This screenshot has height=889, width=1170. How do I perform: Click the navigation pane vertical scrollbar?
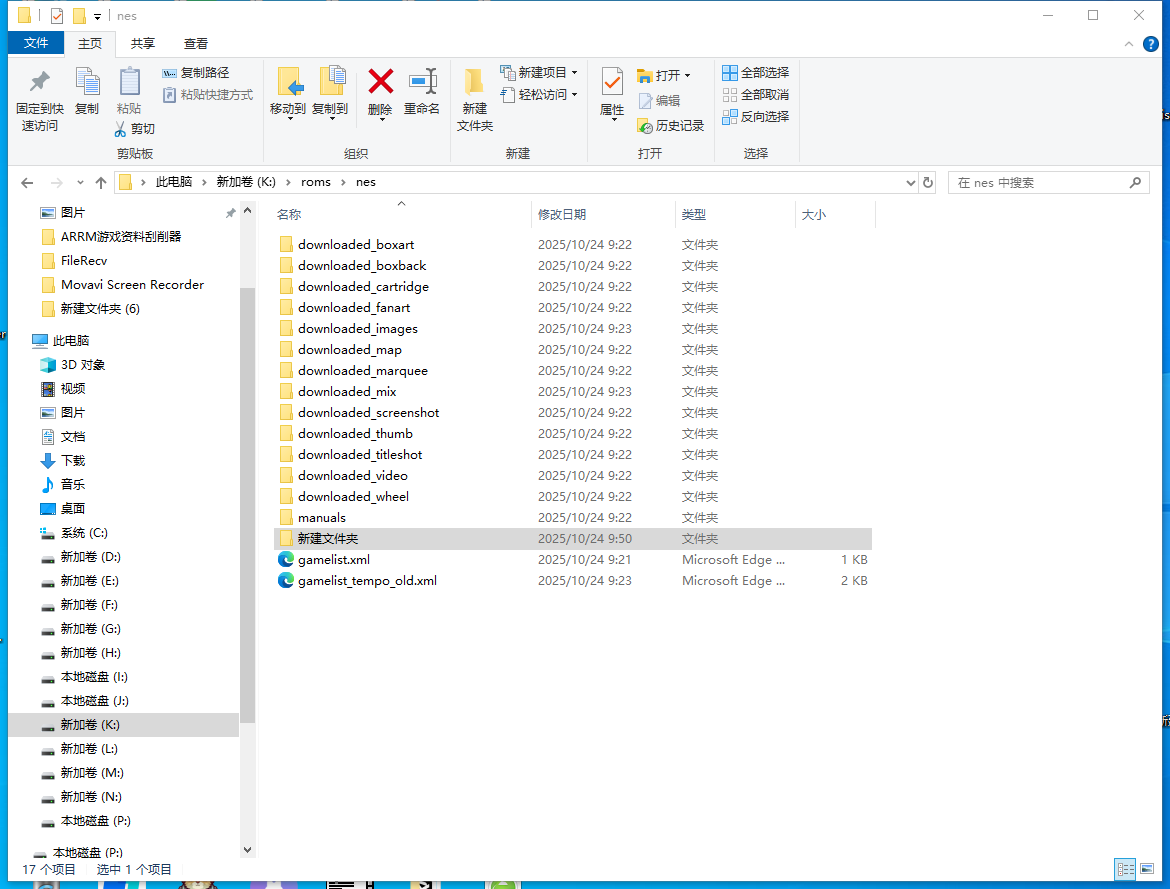click(x=248, y=500)
